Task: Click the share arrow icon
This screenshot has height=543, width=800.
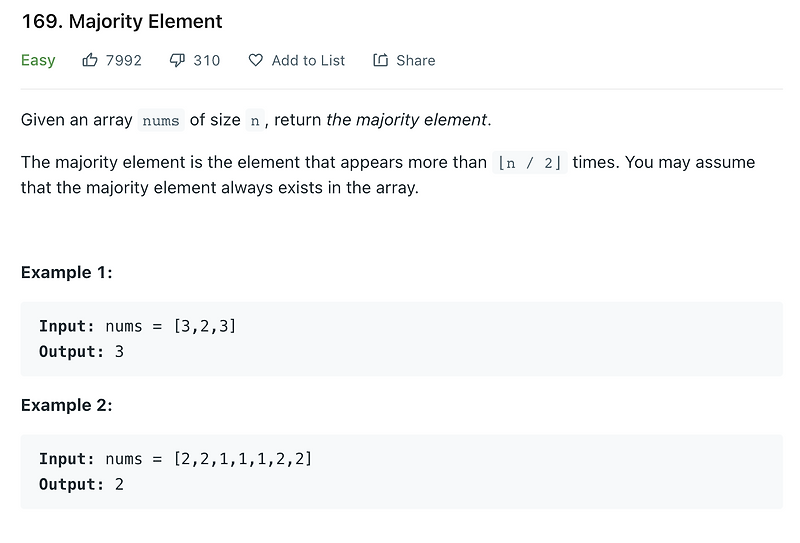Action: tap(380, 60)
